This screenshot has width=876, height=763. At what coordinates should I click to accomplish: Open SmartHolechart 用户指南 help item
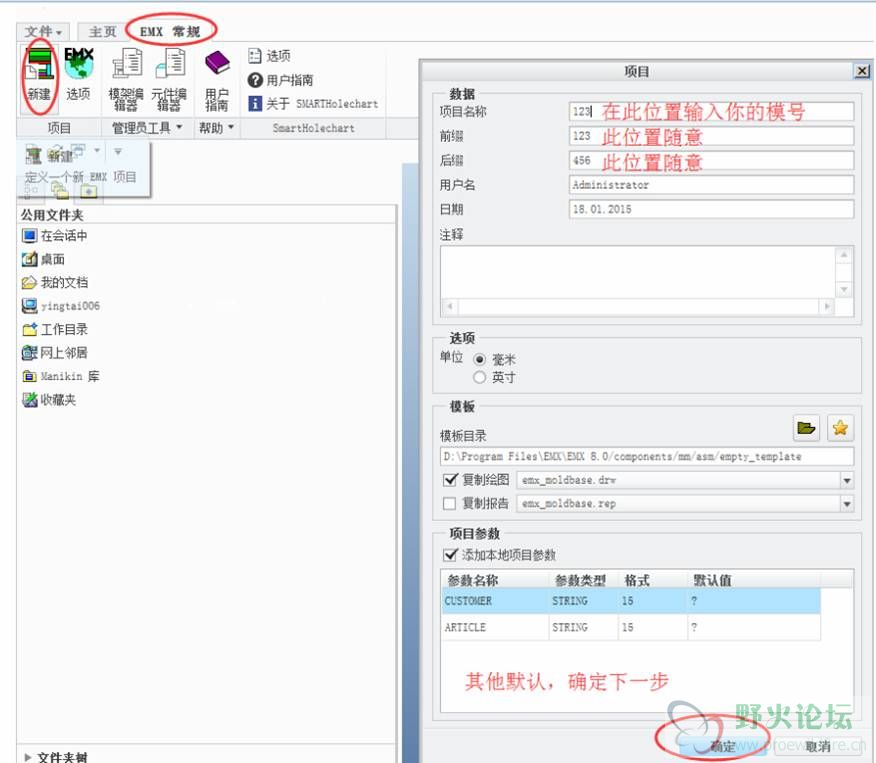coord(280,80)
